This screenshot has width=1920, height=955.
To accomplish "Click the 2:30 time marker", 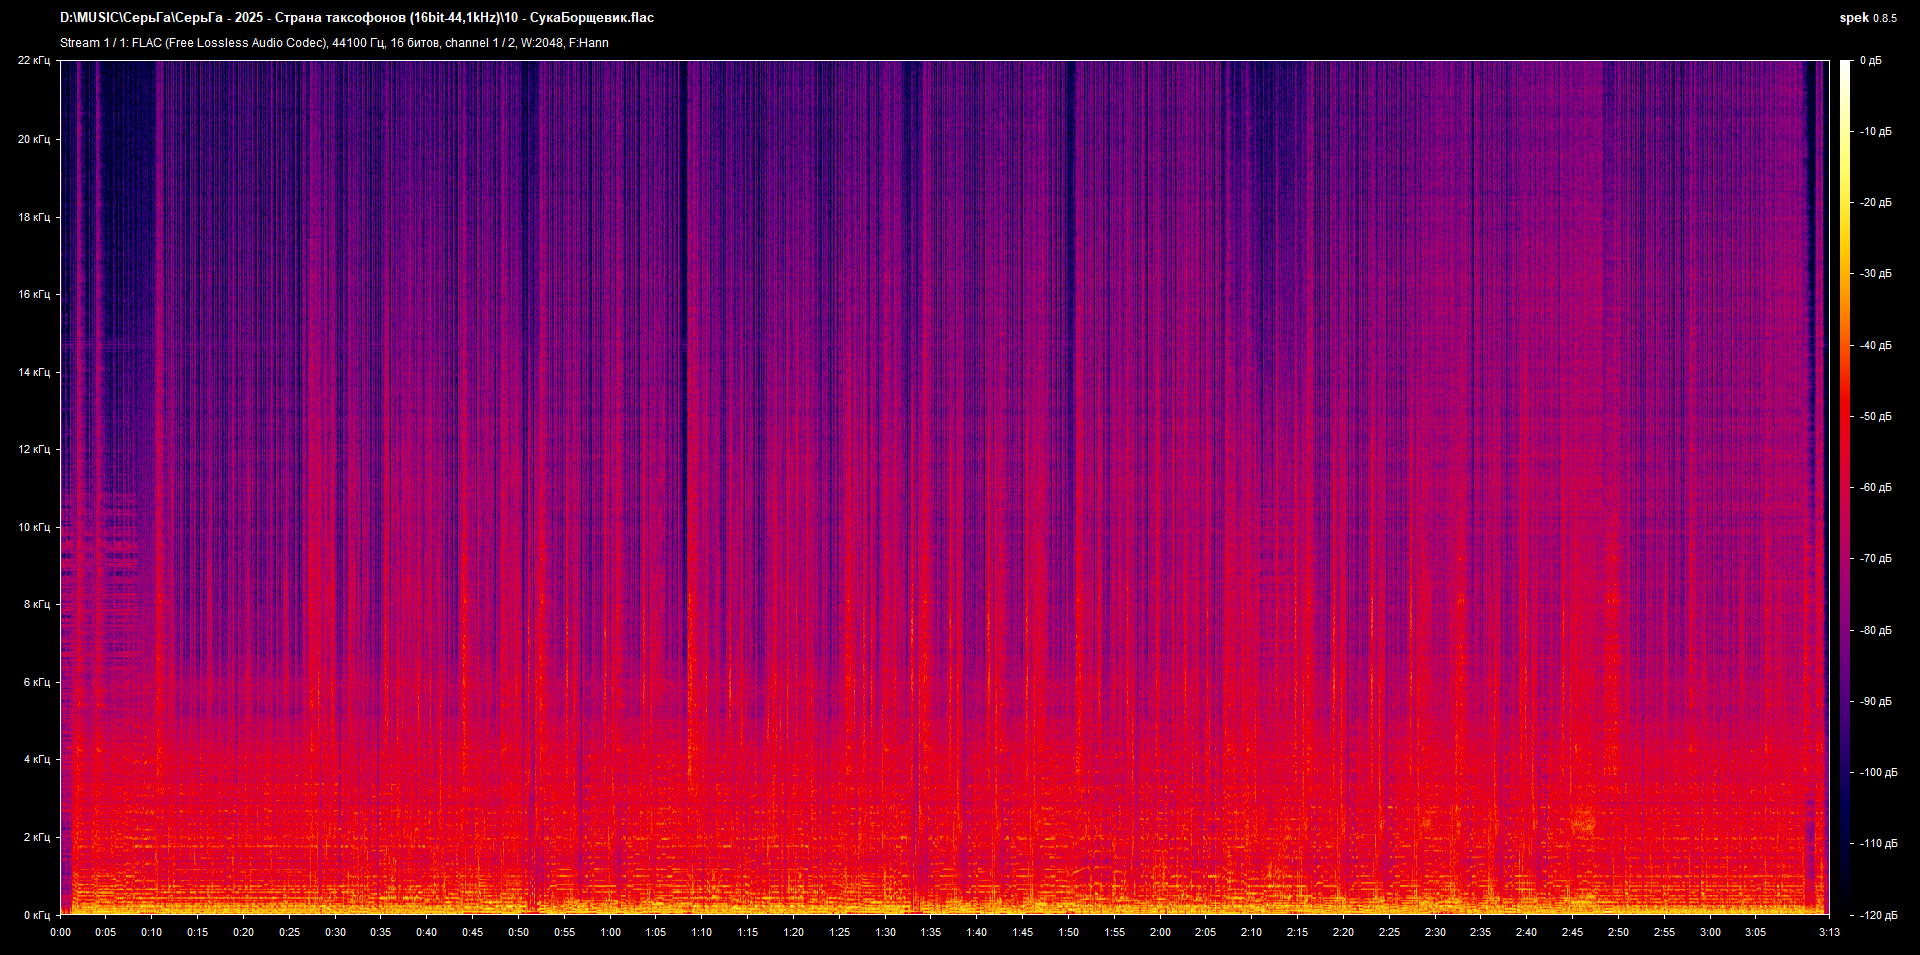I will click(x=1435, y=933).
